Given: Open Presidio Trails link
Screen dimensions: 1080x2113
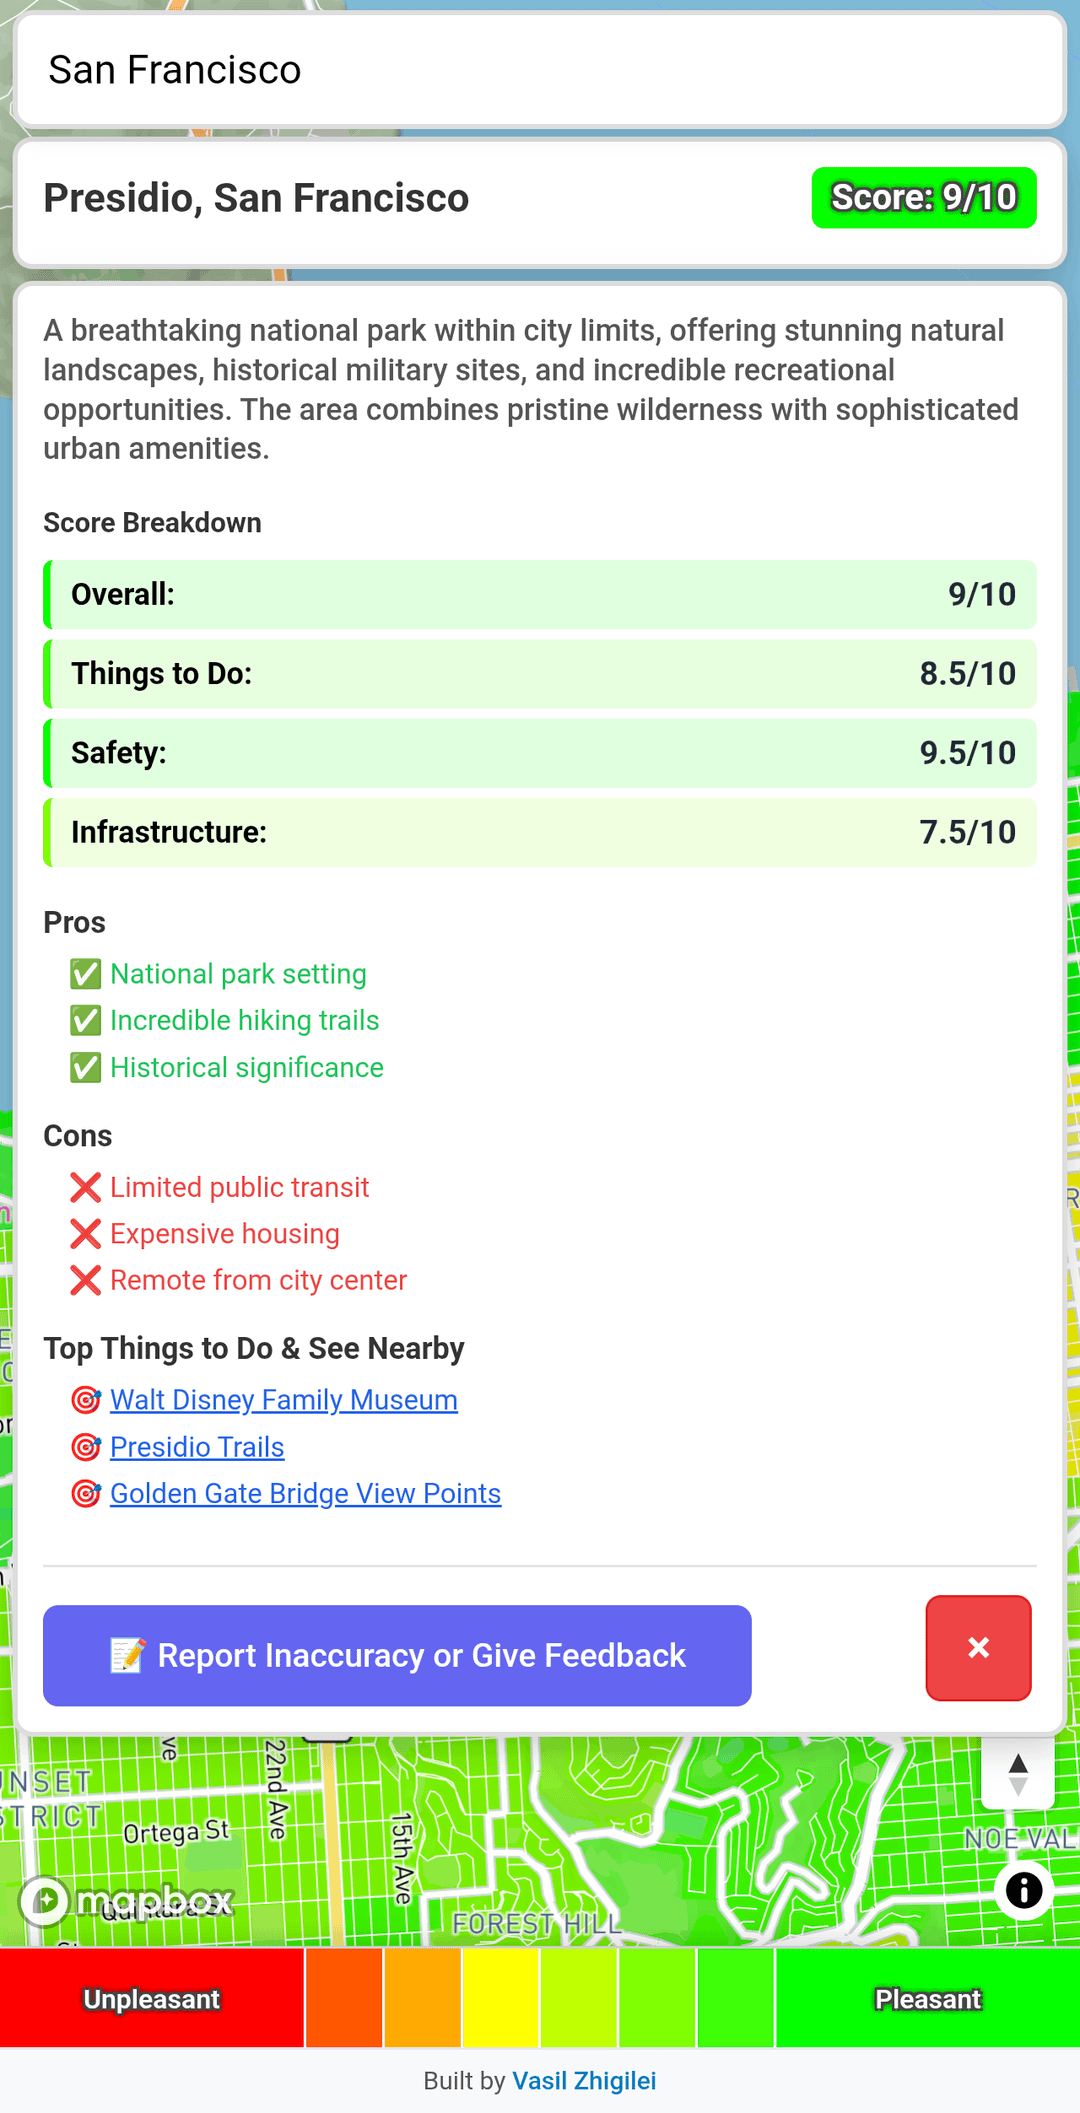Looking at the screenshot, I should pyautogui.click(x=197, y=1447).
